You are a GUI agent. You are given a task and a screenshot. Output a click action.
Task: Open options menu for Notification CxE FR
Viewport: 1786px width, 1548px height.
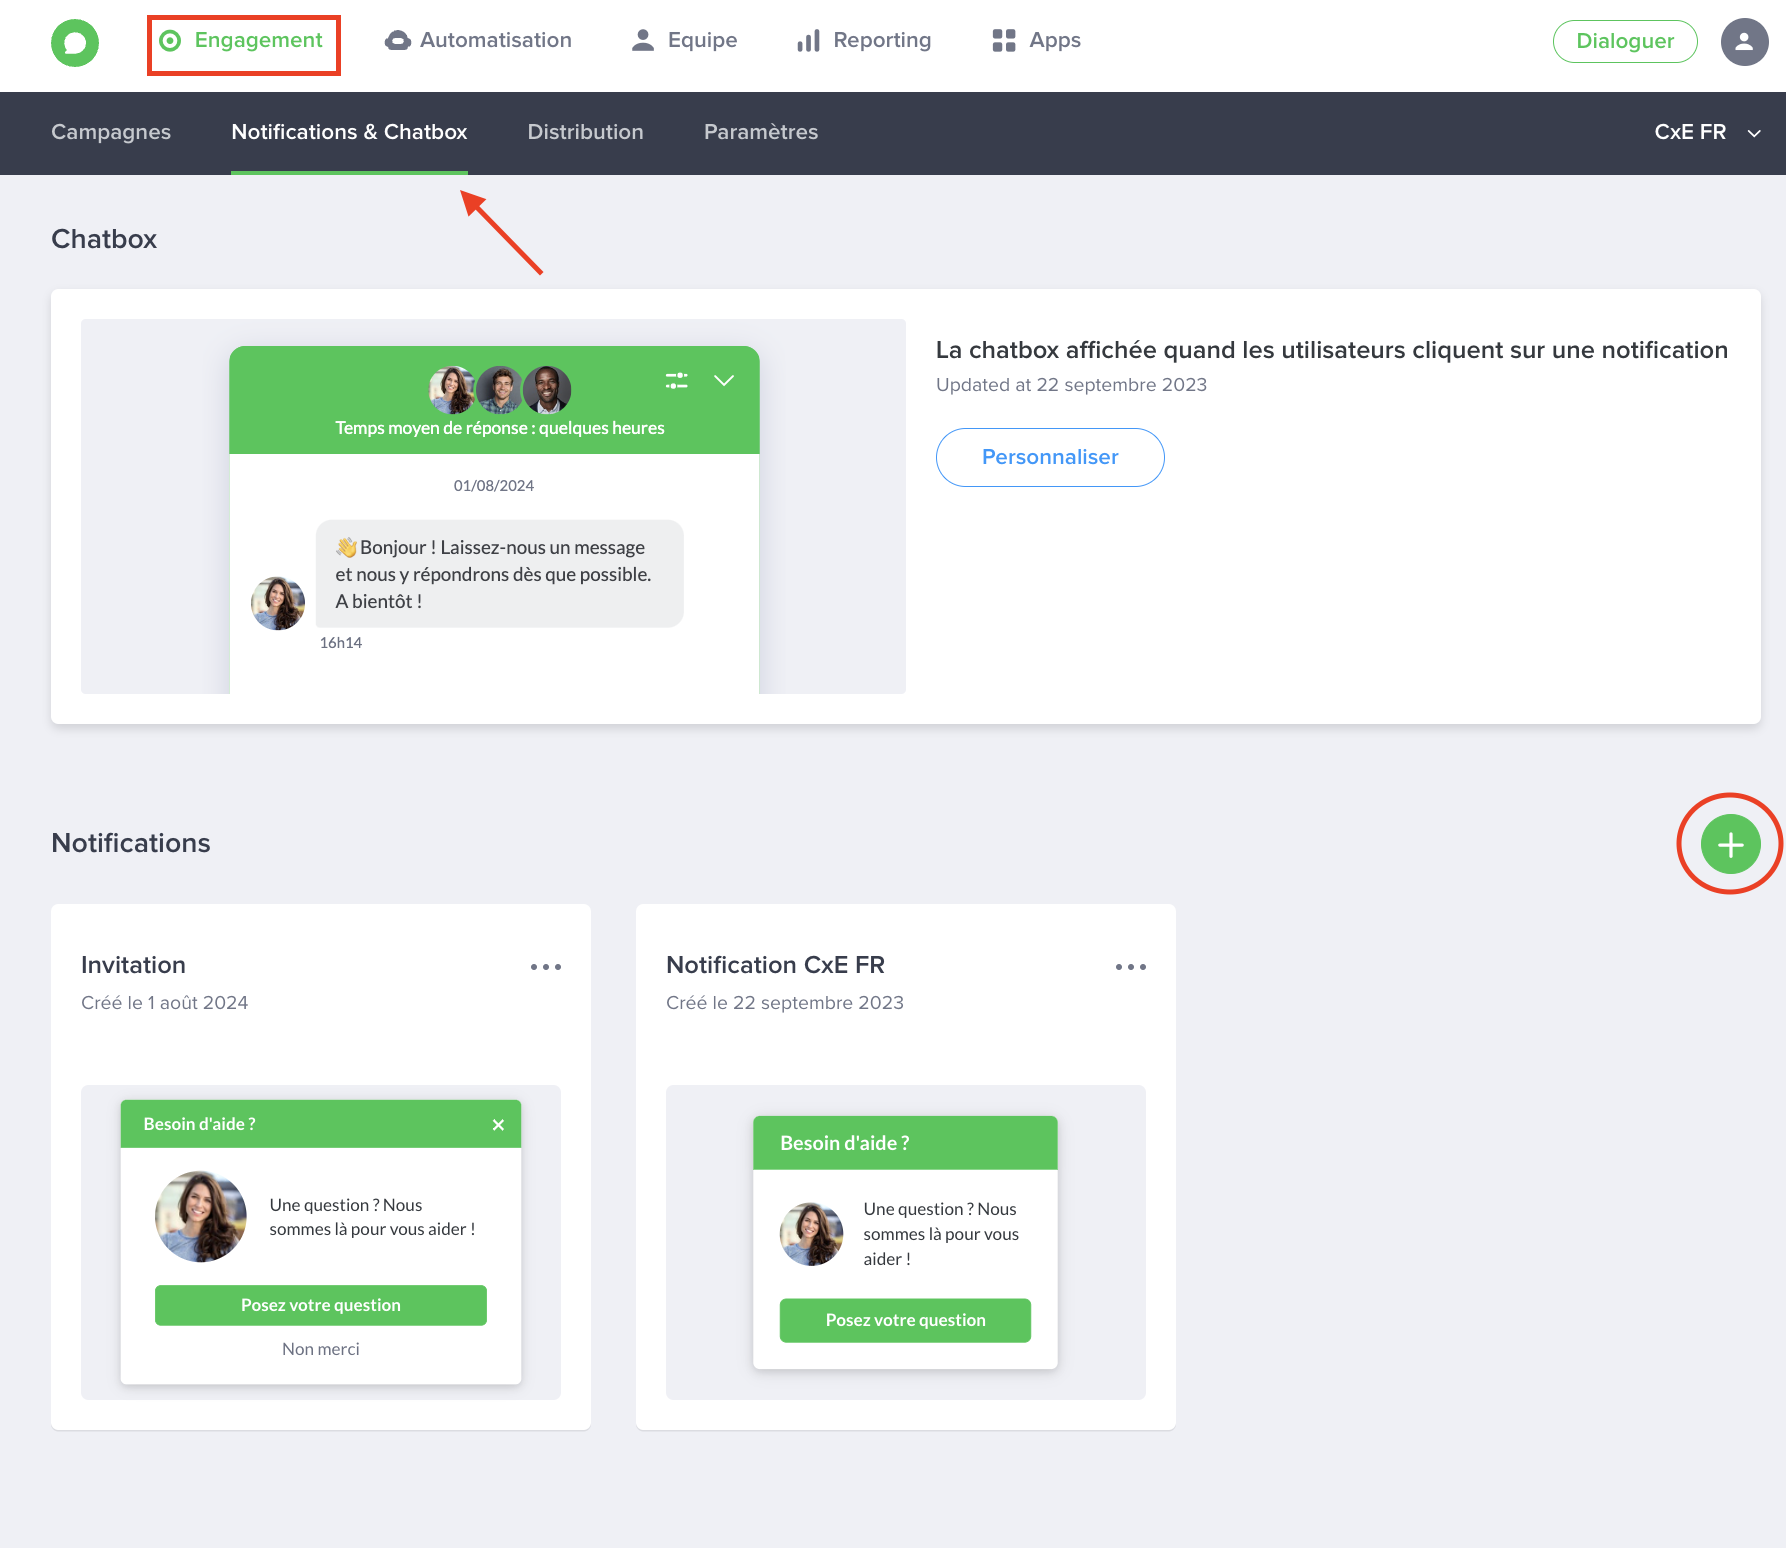pyautogui.click(x=1130, y=967)
